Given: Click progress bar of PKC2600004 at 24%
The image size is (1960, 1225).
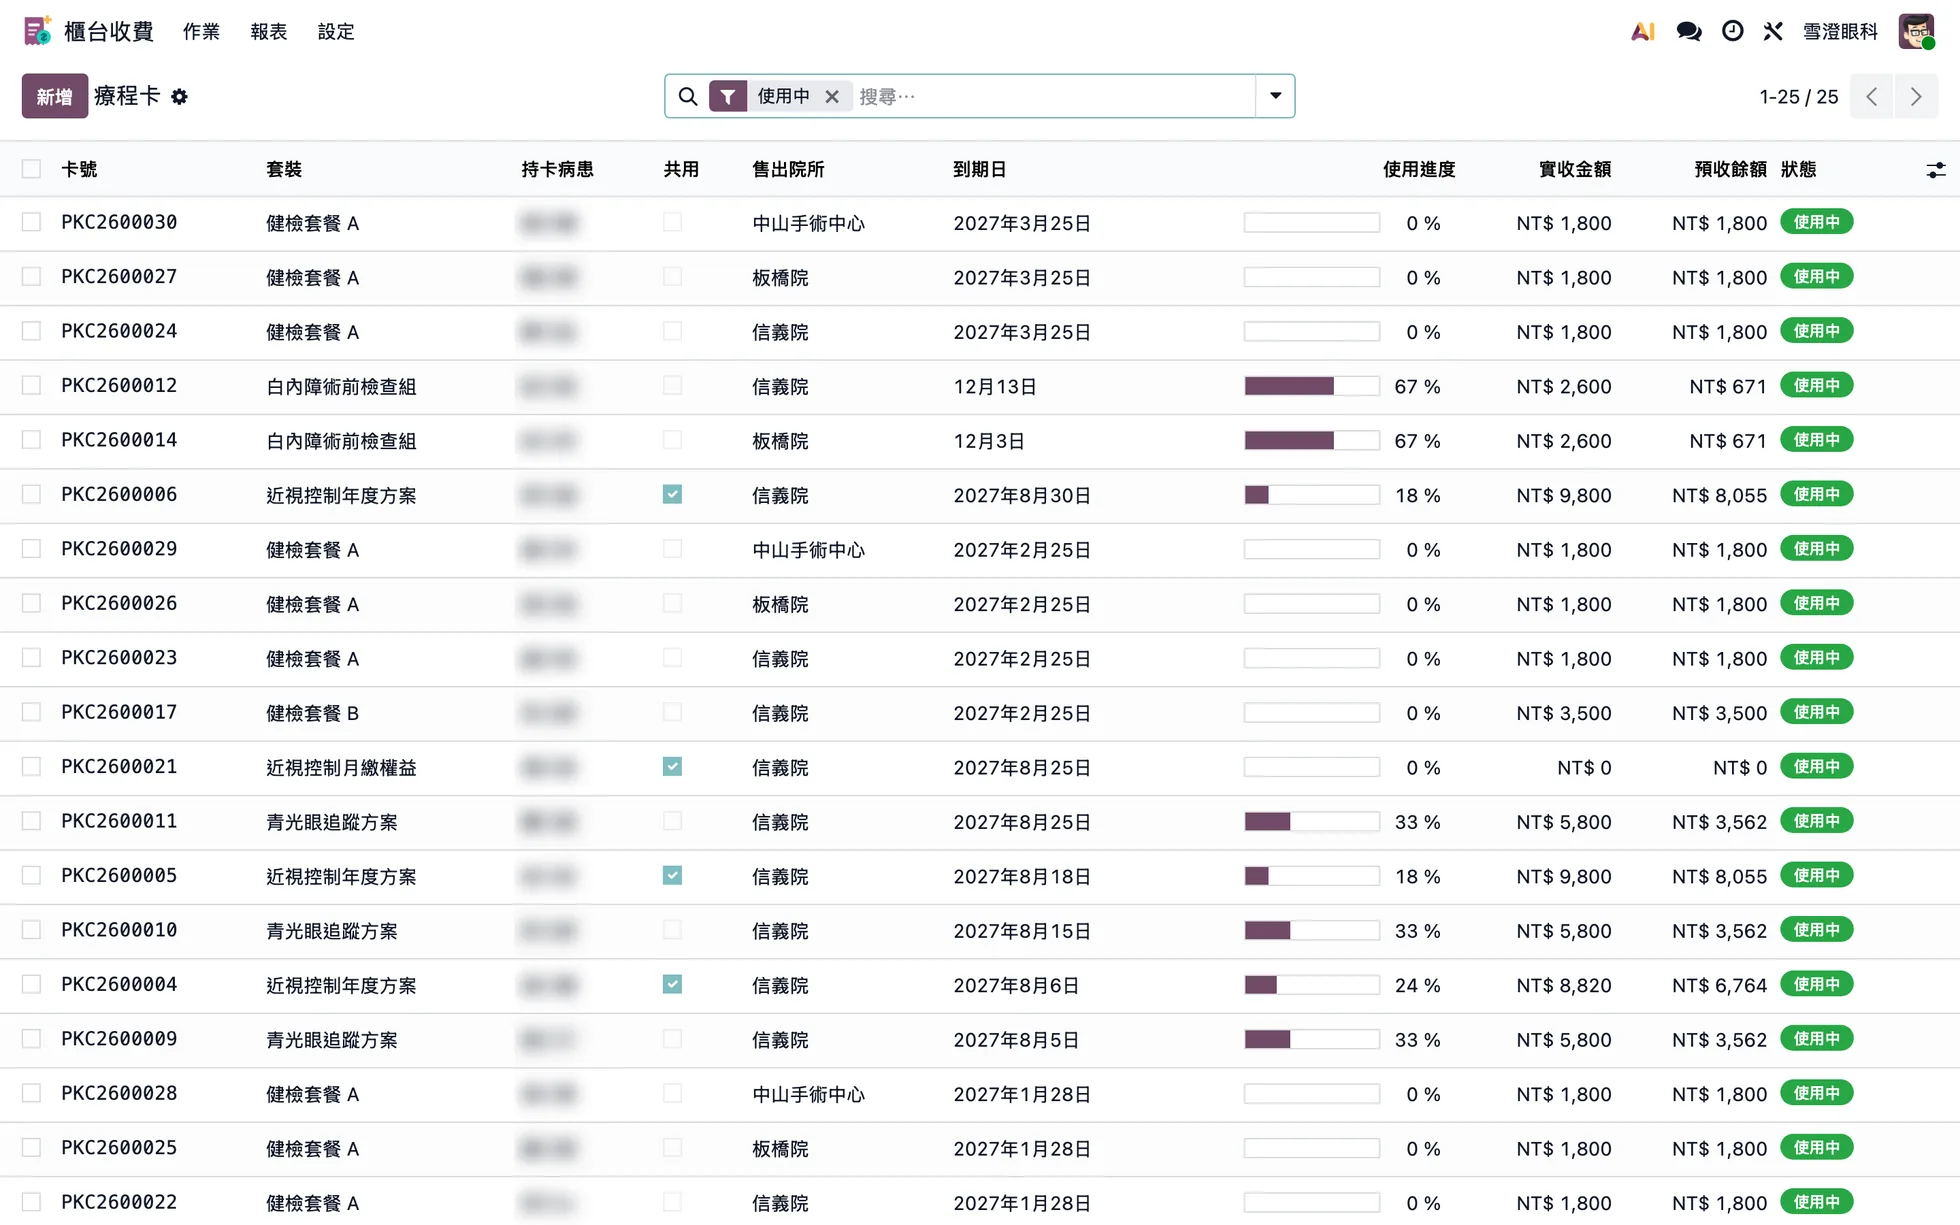Looking at the screenshot, I should click(x=1311, y=985).
